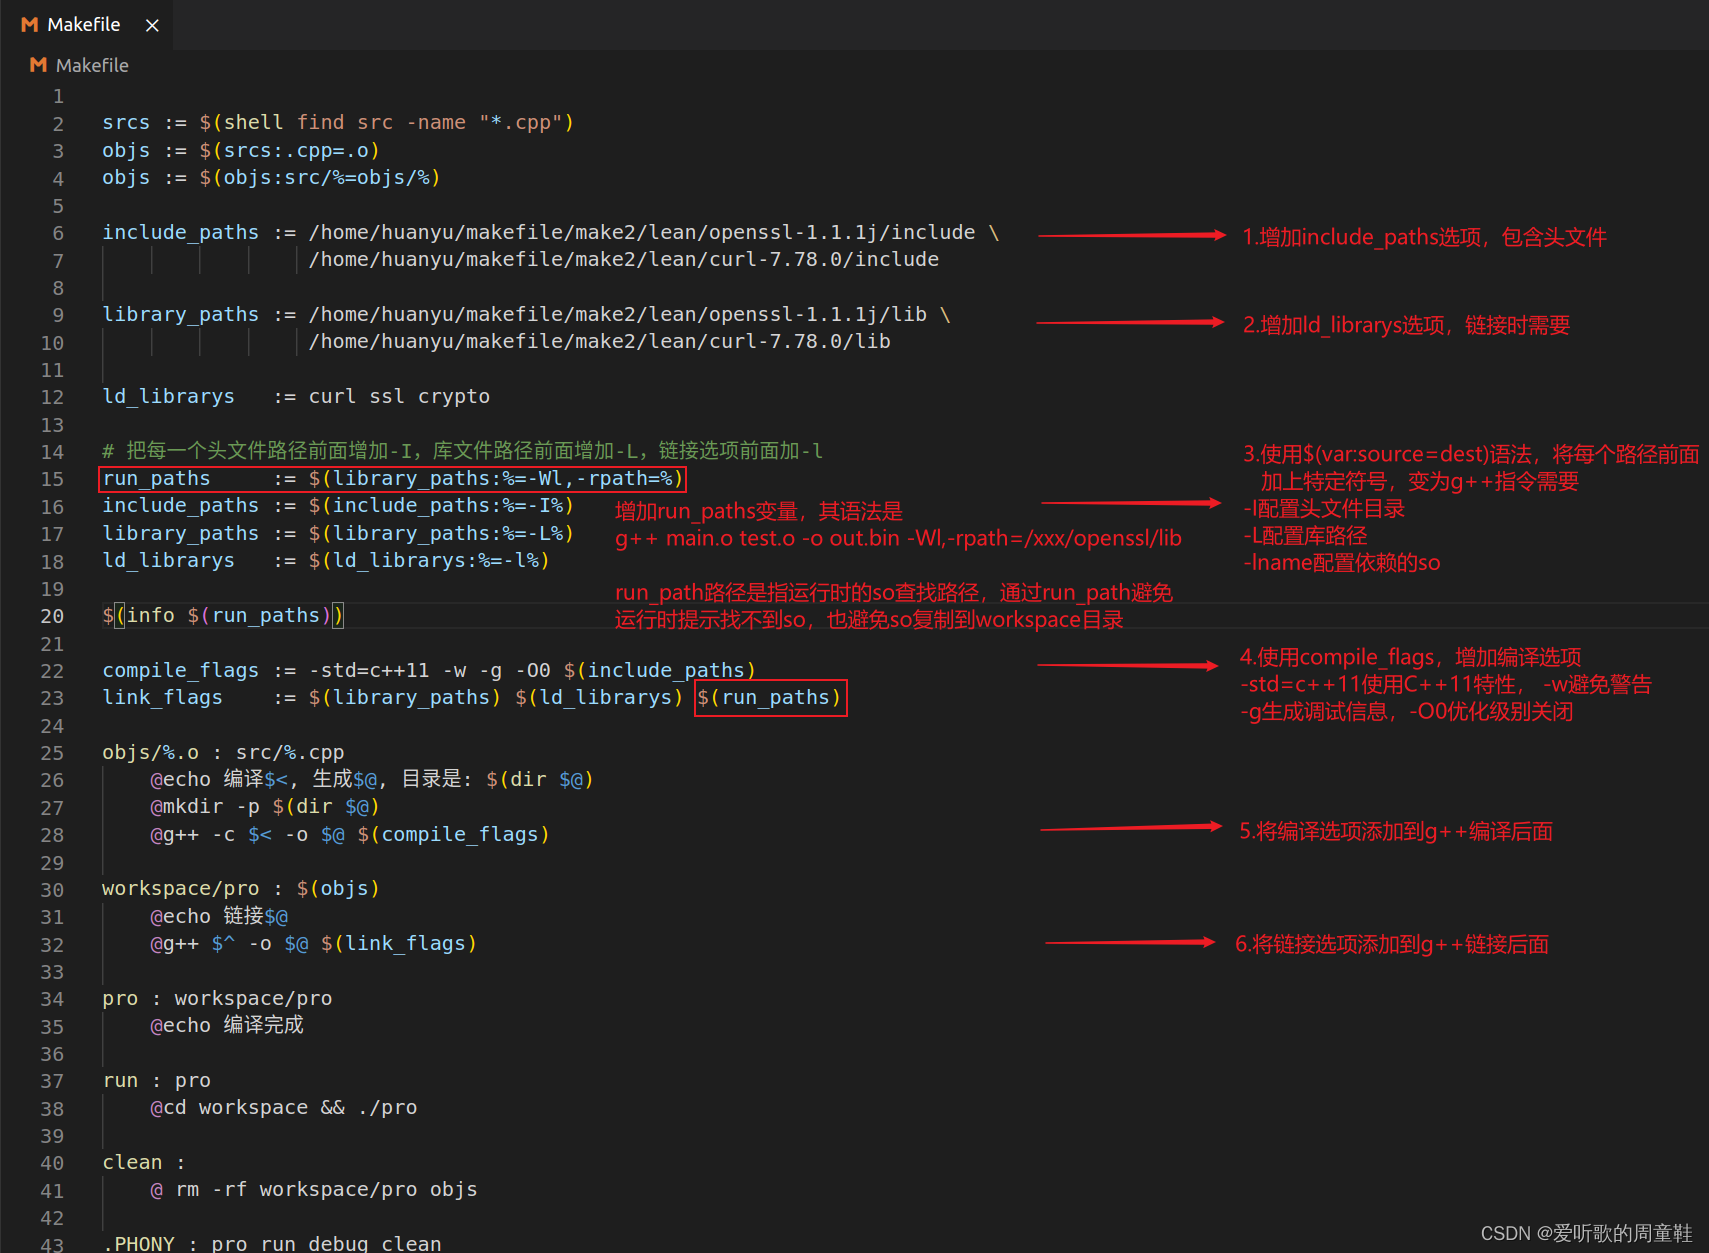This screenshot has width=1709, height=1253.
Task: Click the Makefile breadcrumb label
Action: click(92, 65)
